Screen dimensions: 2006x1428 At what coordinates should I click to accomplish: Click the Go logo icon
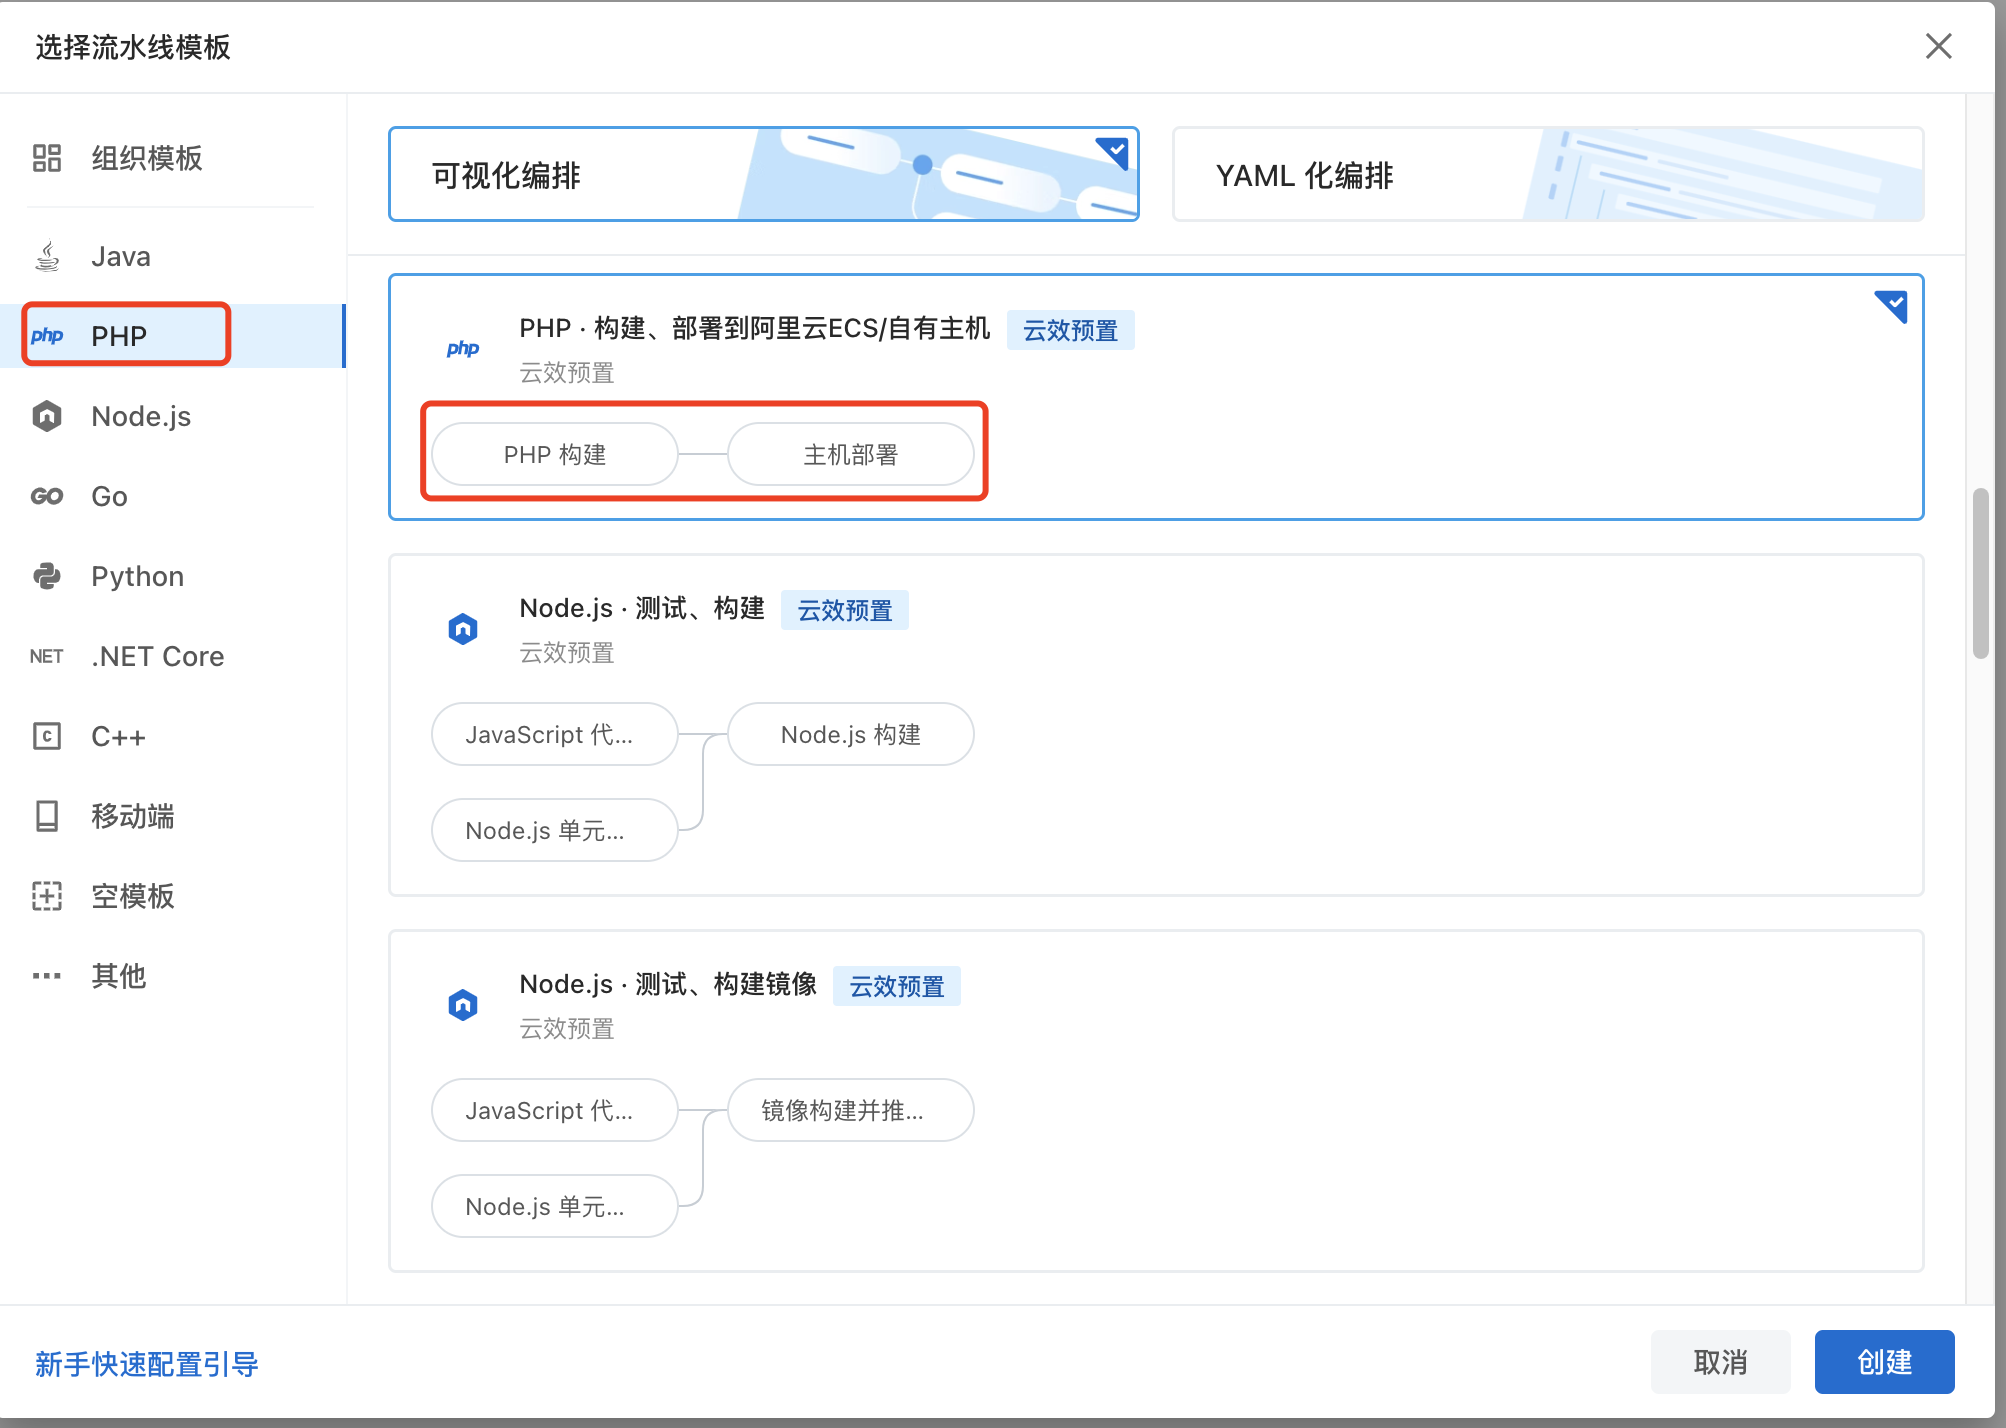[x=47, y=496]
